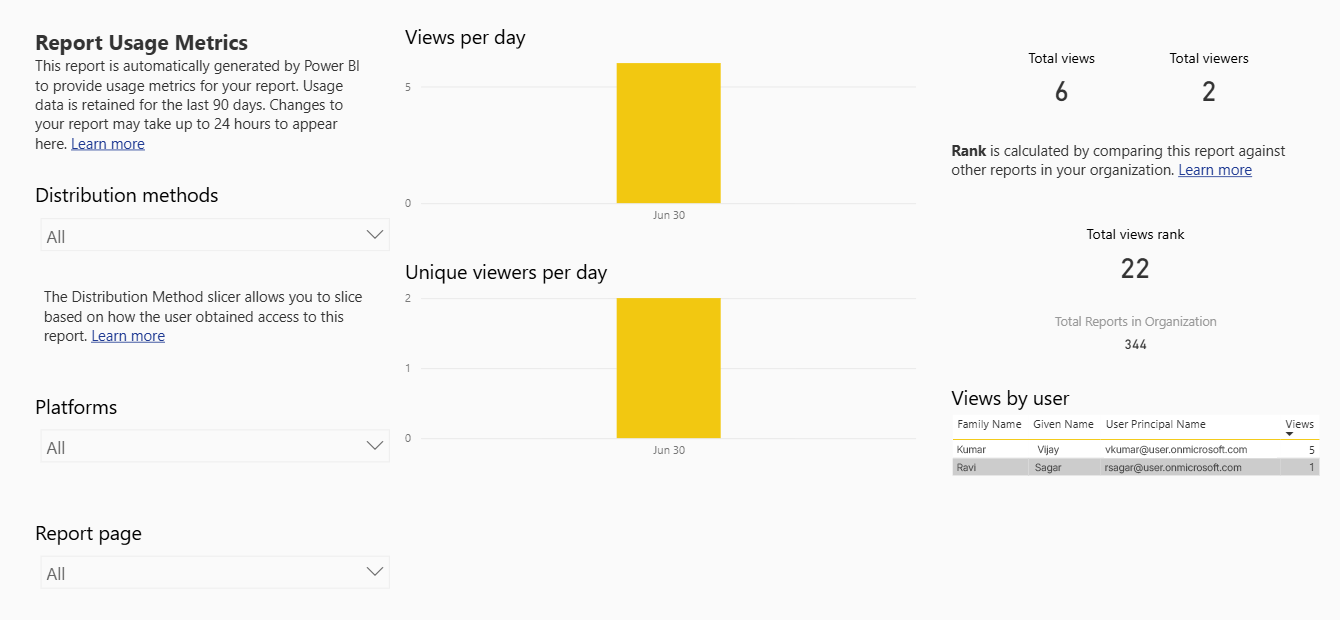The width and height of the screenshot is (1340, 620).
Task: Click the Total views card value 6
Action: click(x=1061, y=92)
